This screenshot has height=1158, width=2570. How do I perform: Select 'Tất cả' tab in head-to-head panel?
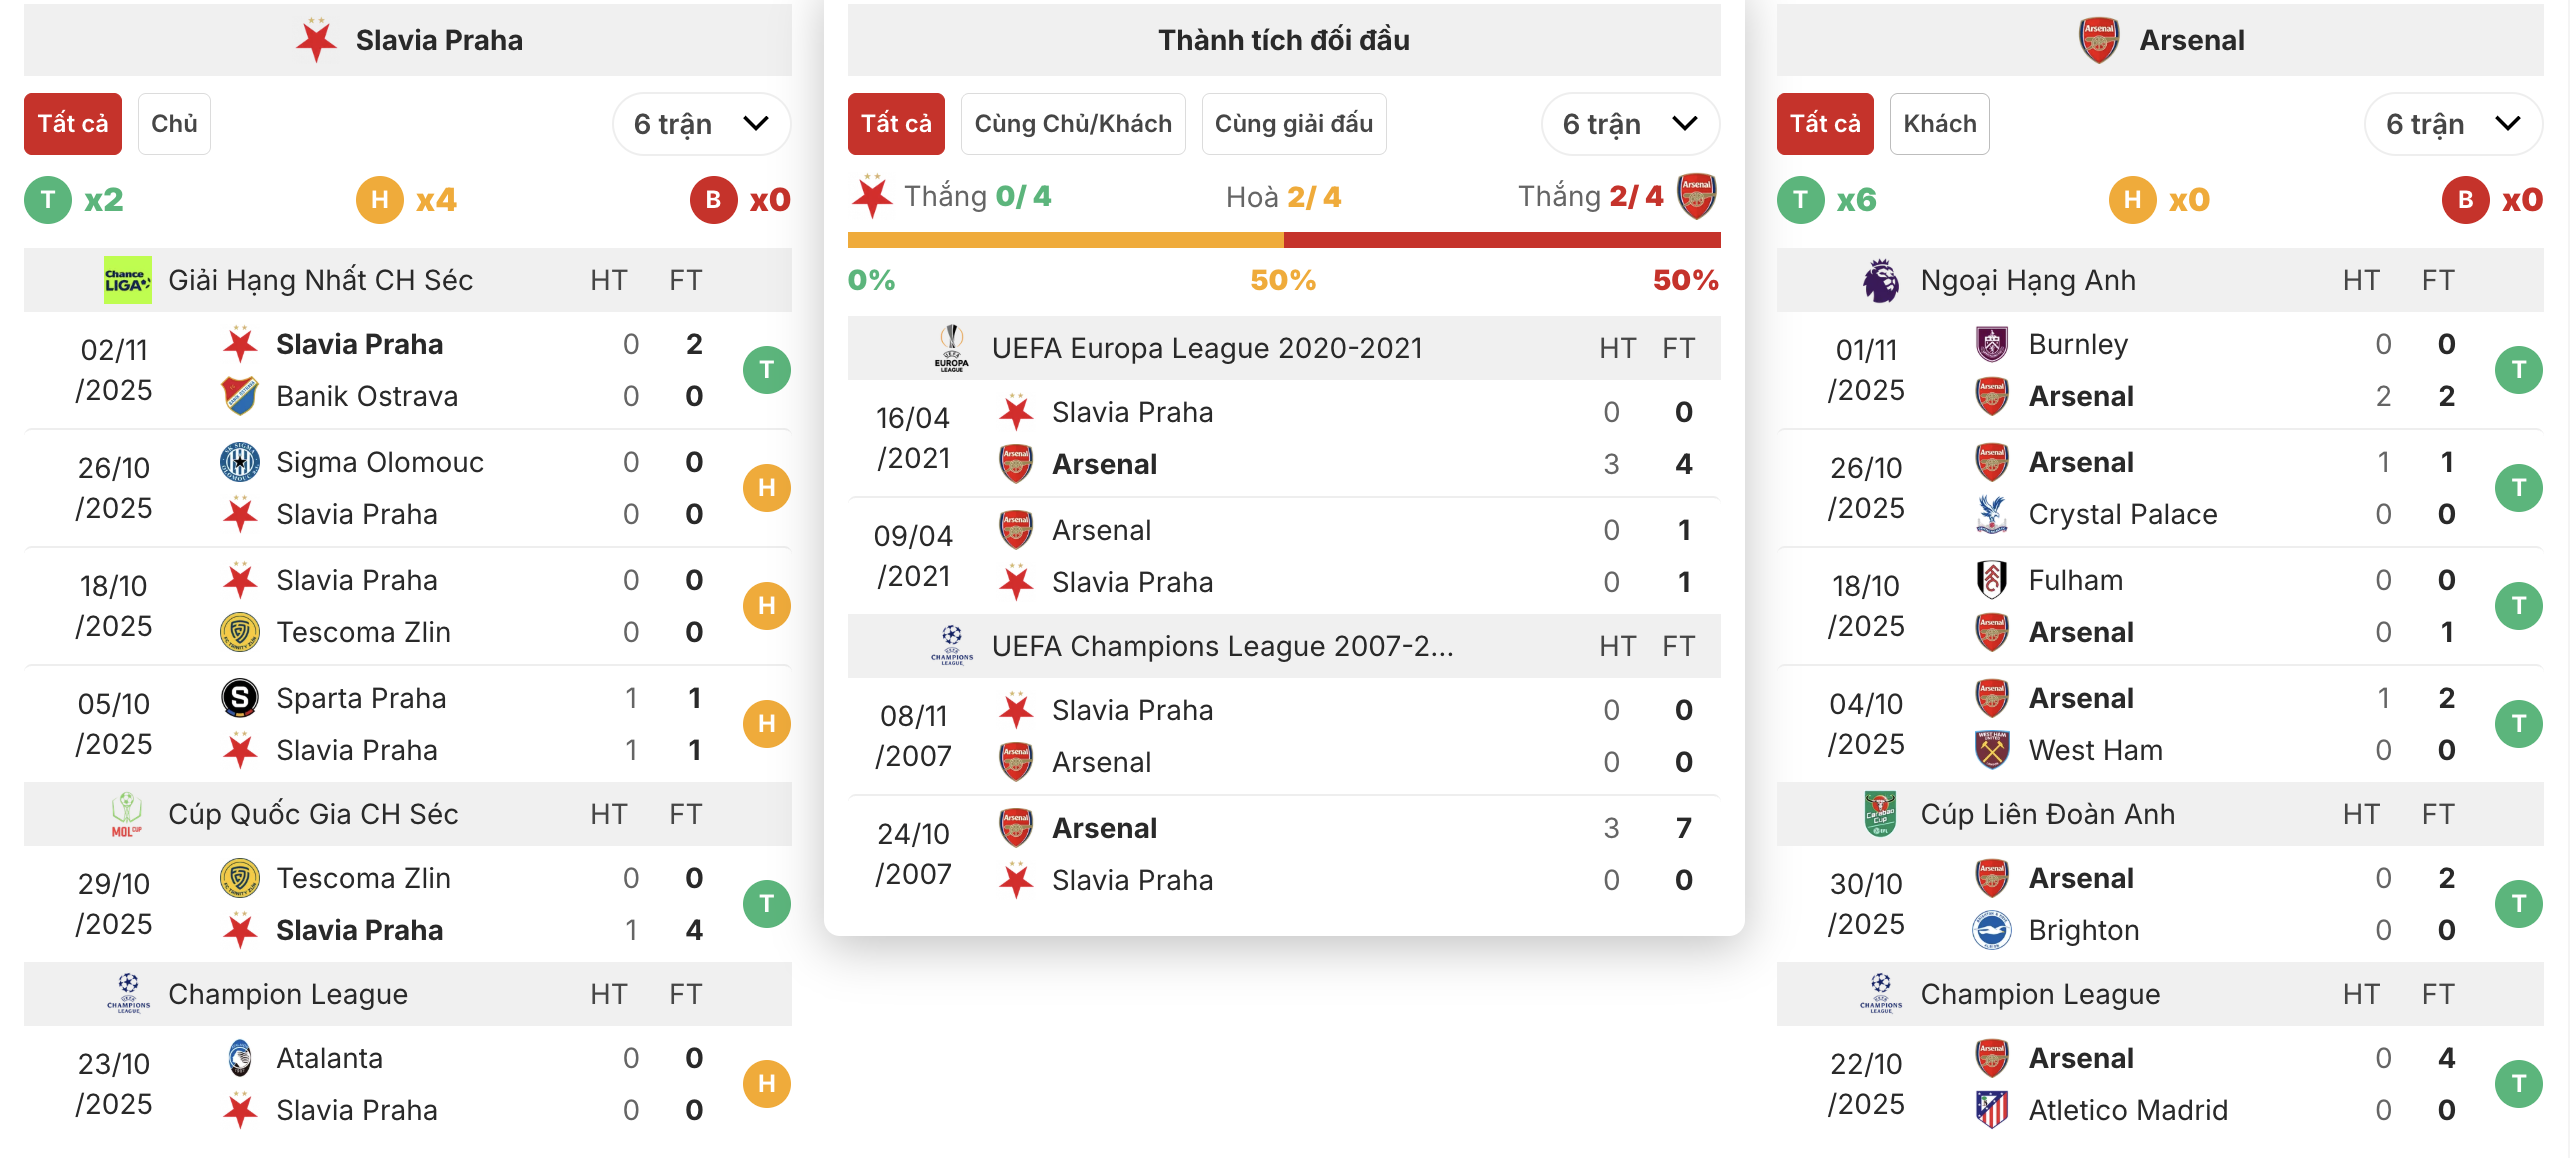896,124
